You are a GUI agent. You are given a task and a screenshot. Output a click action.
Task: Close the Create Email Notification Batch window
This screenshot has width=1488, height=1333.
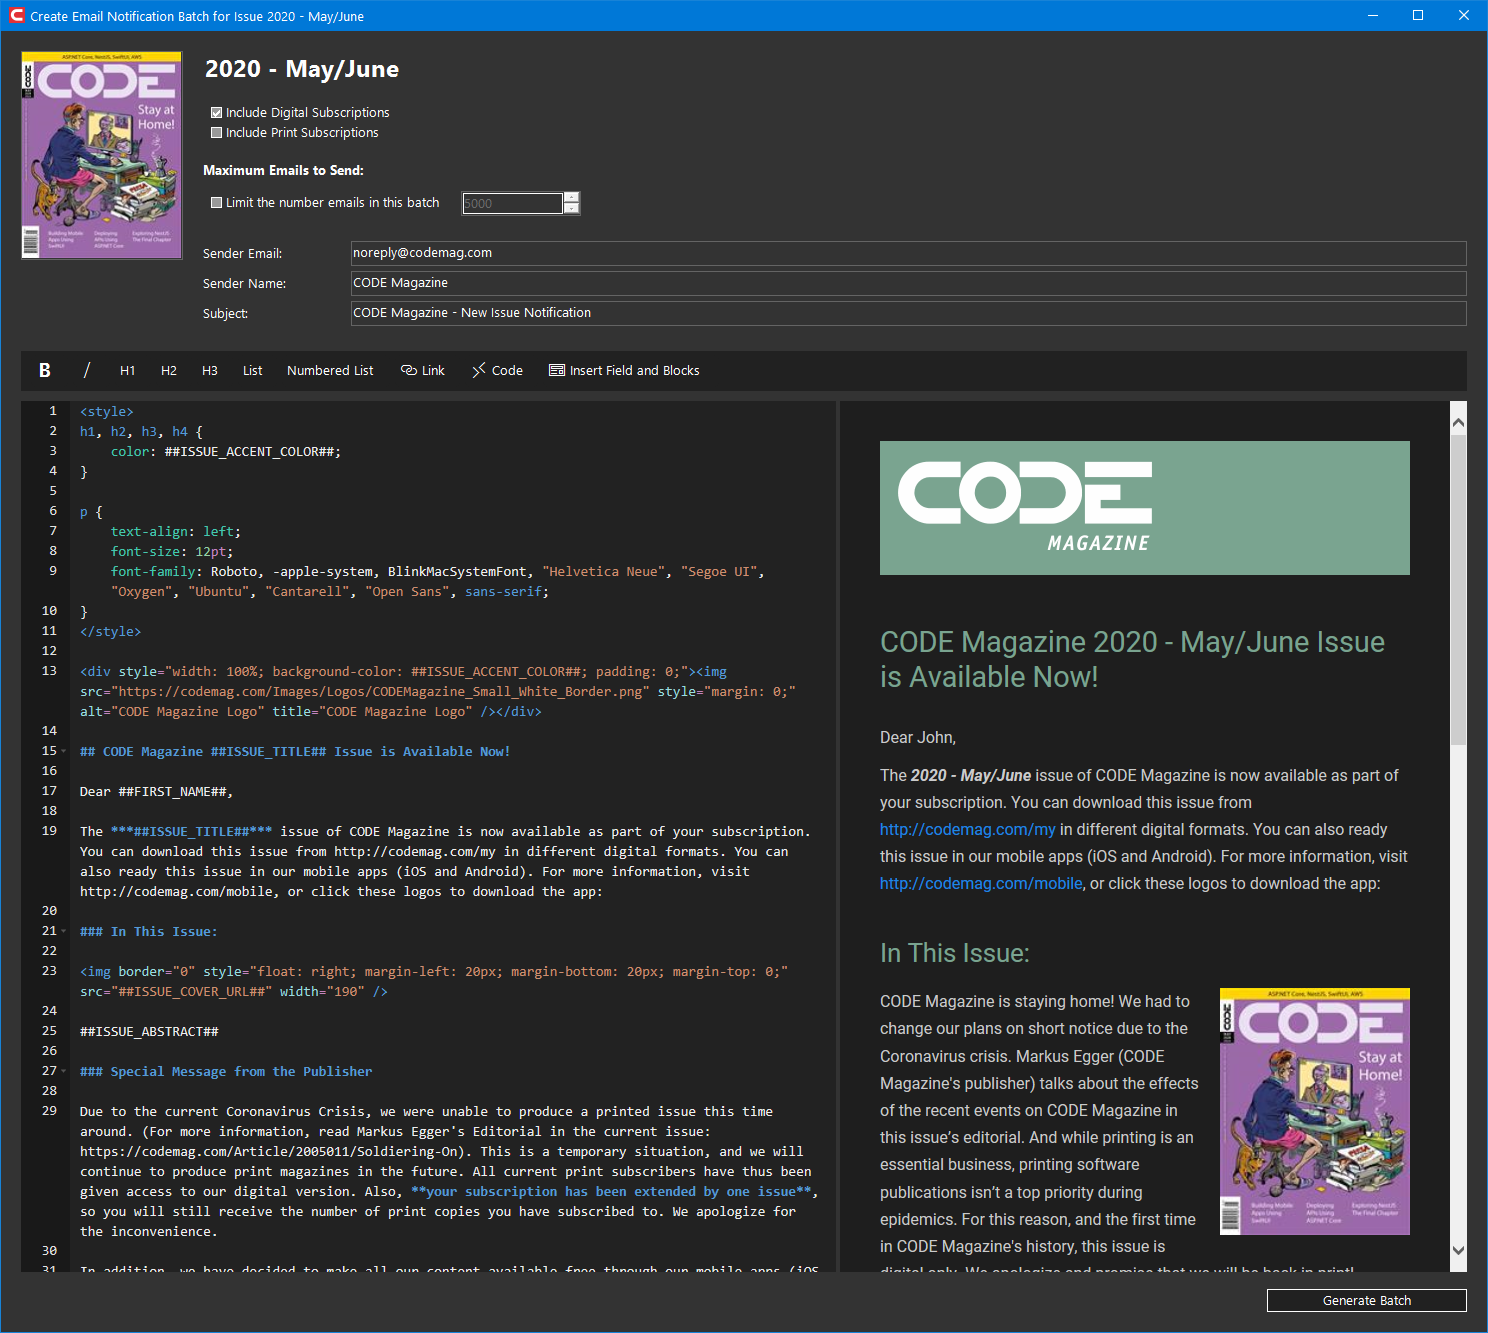(1464, 16)
